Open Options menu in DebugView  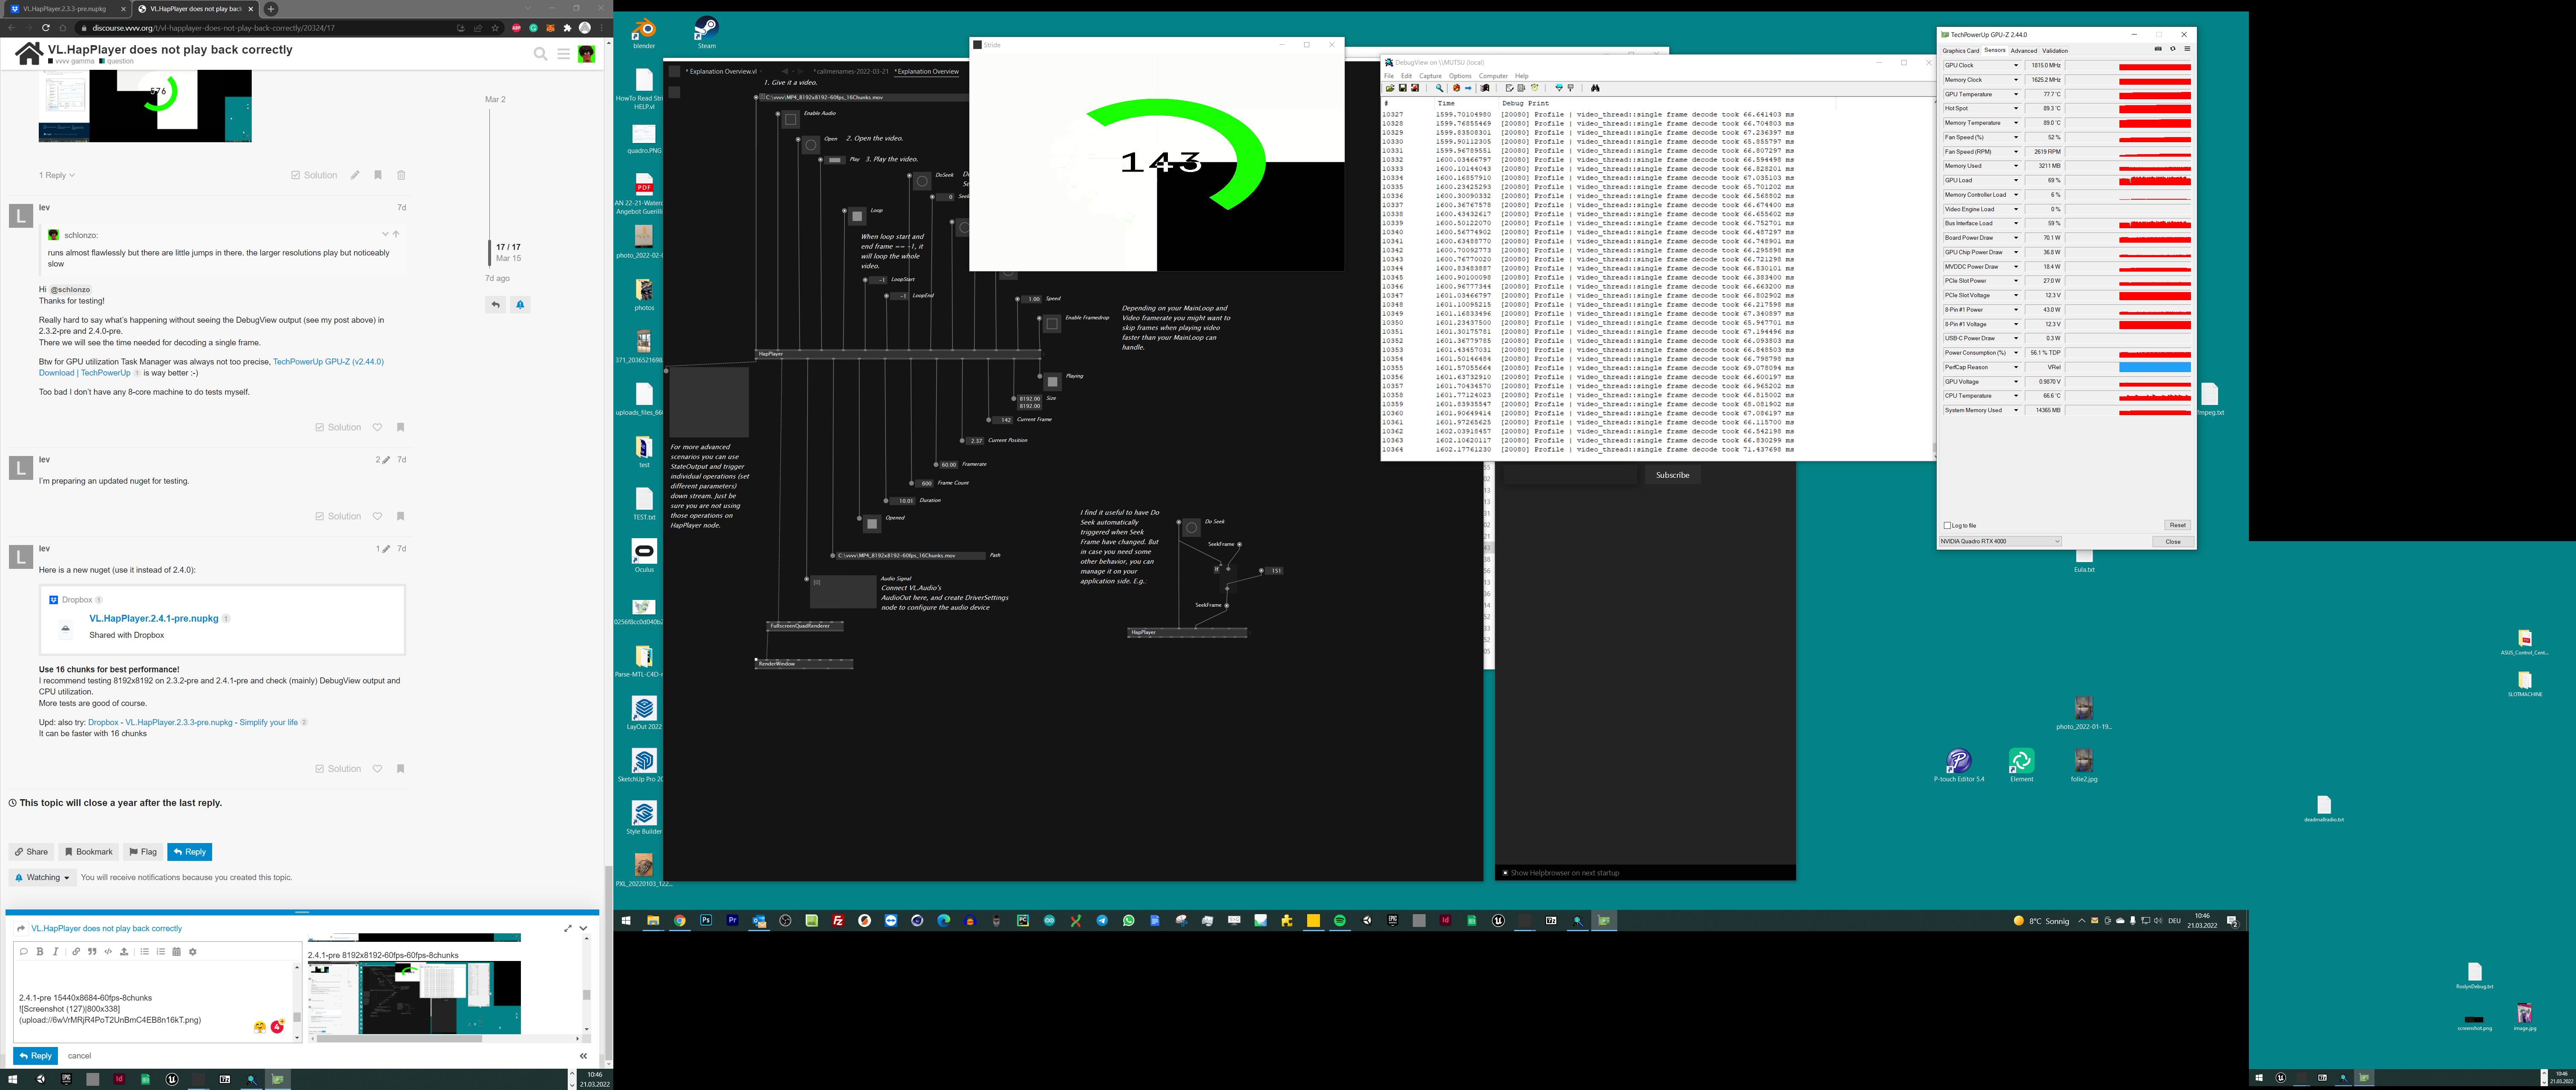tap(1460, 76)
